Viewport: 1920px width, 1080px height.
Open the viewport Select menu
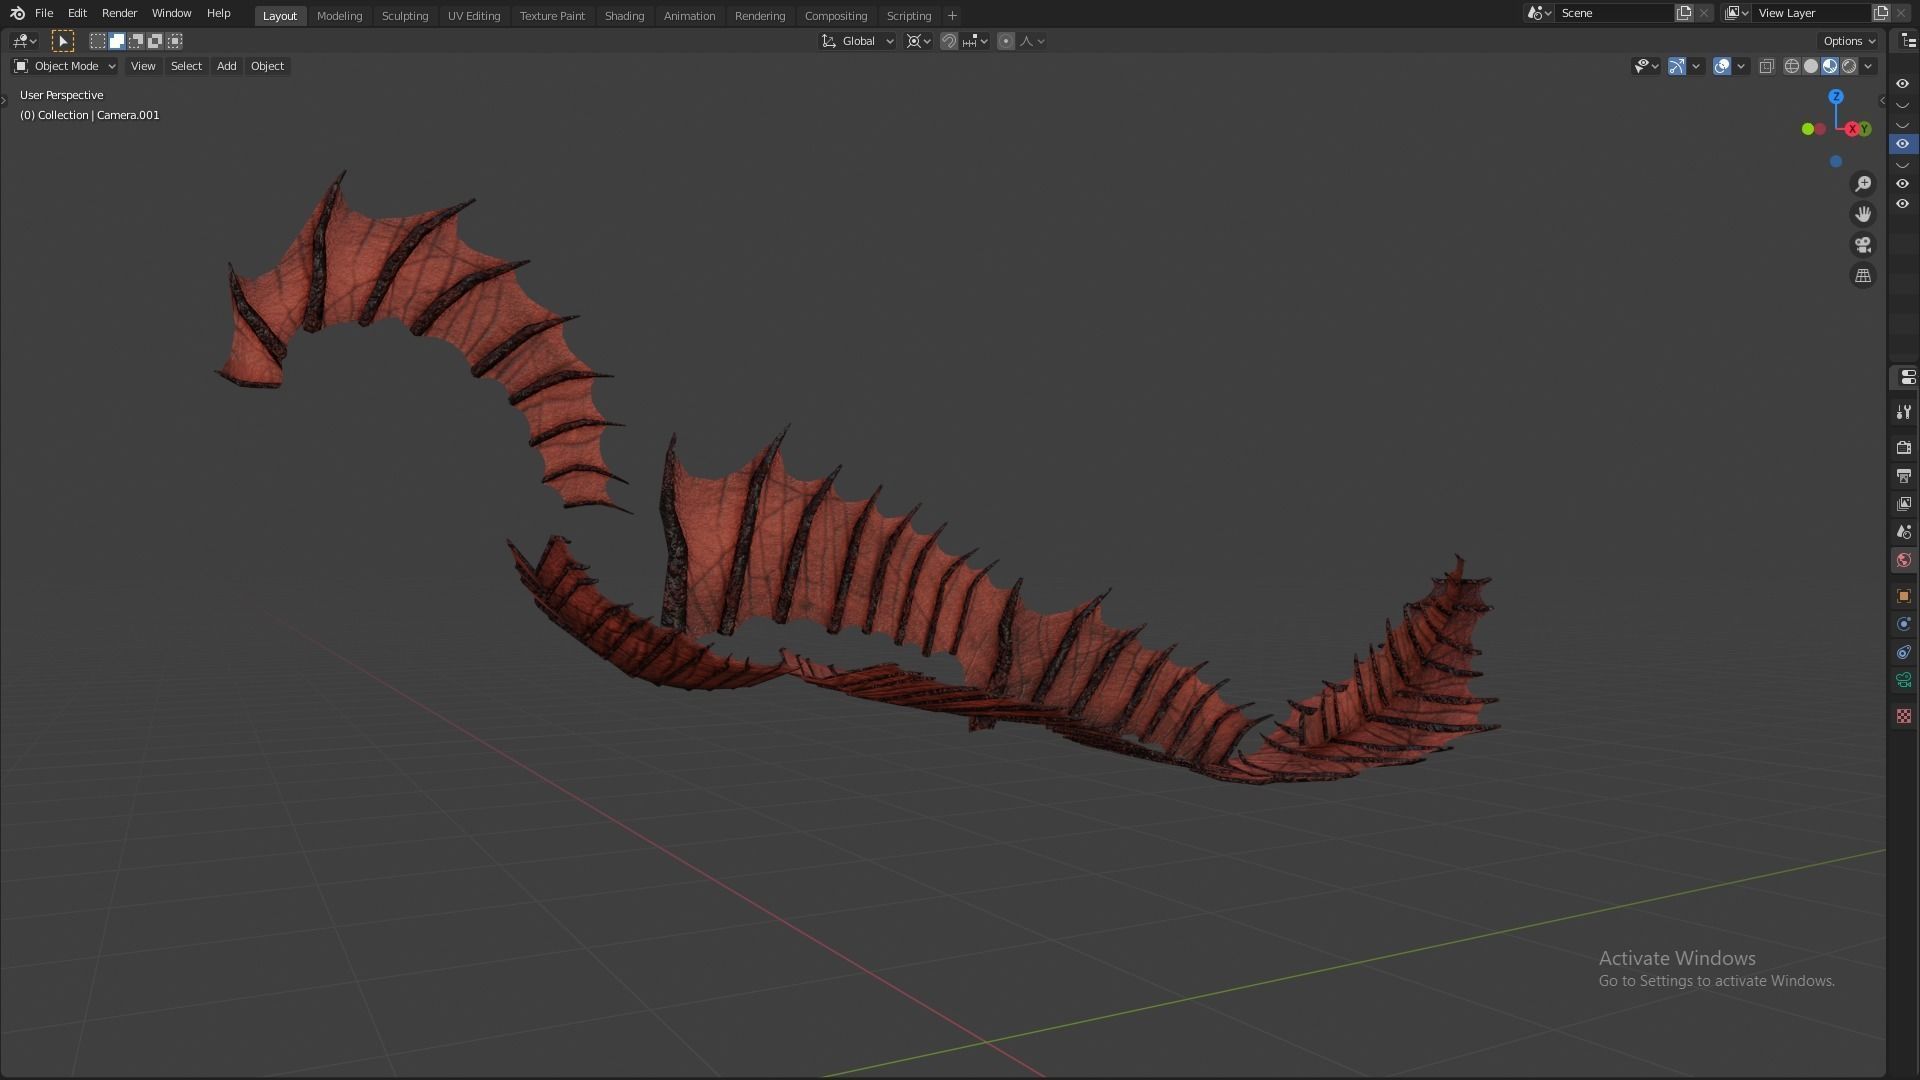click(186, 66)
